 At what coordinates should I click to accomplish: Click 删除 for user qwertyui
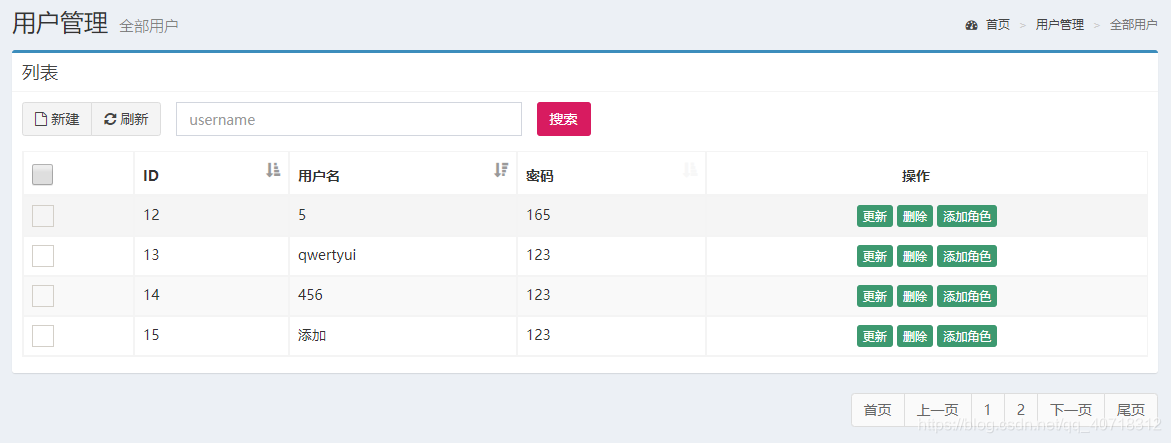pyautogui.click(x=915, y=256)
